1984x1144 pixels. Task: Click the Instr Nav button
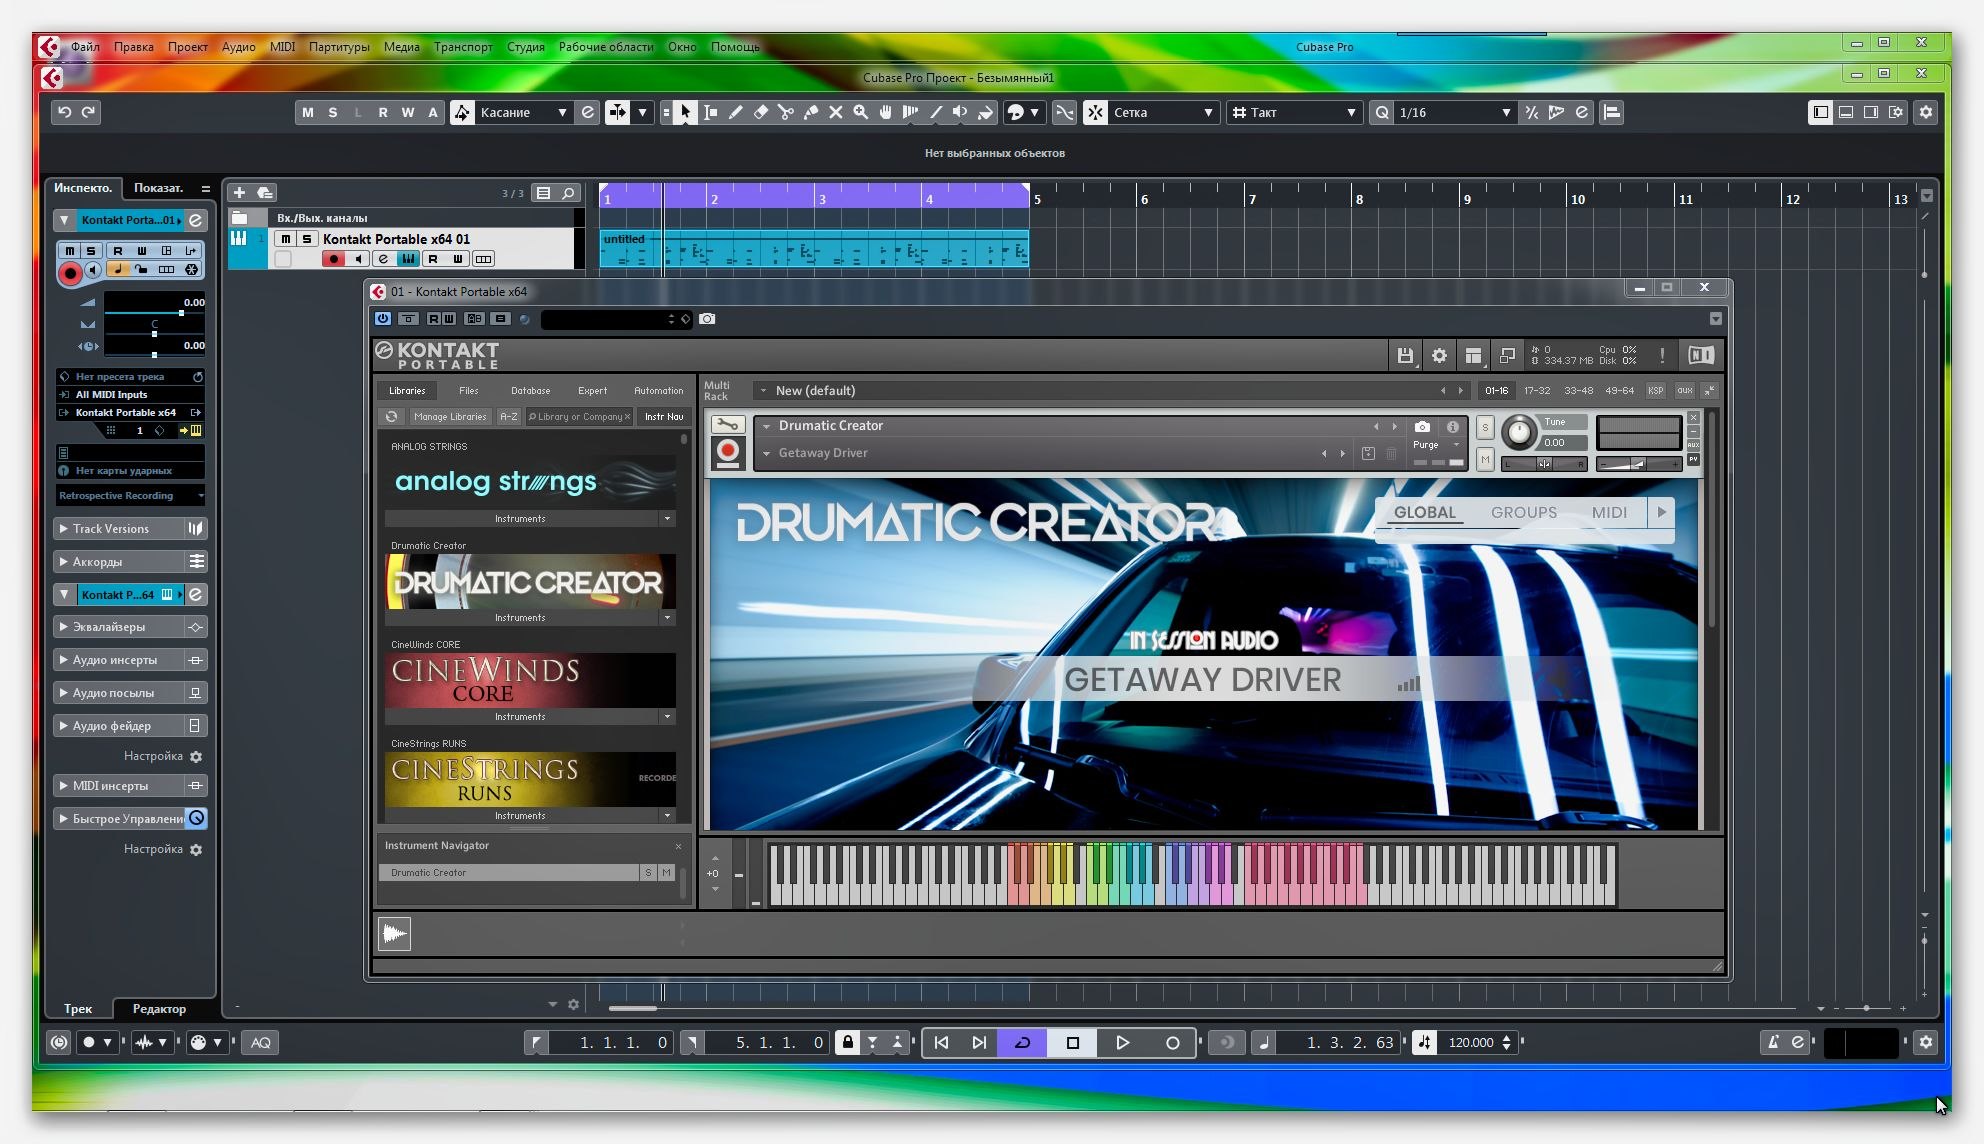click(664, 417)
